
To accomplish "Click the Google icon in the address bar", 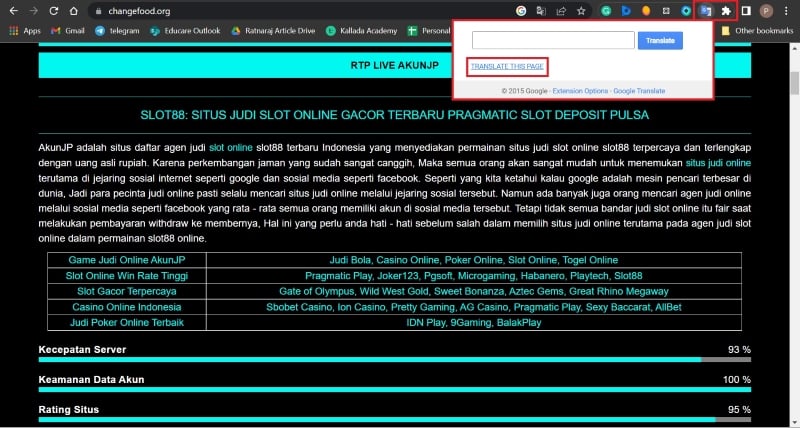I will 521,11.
